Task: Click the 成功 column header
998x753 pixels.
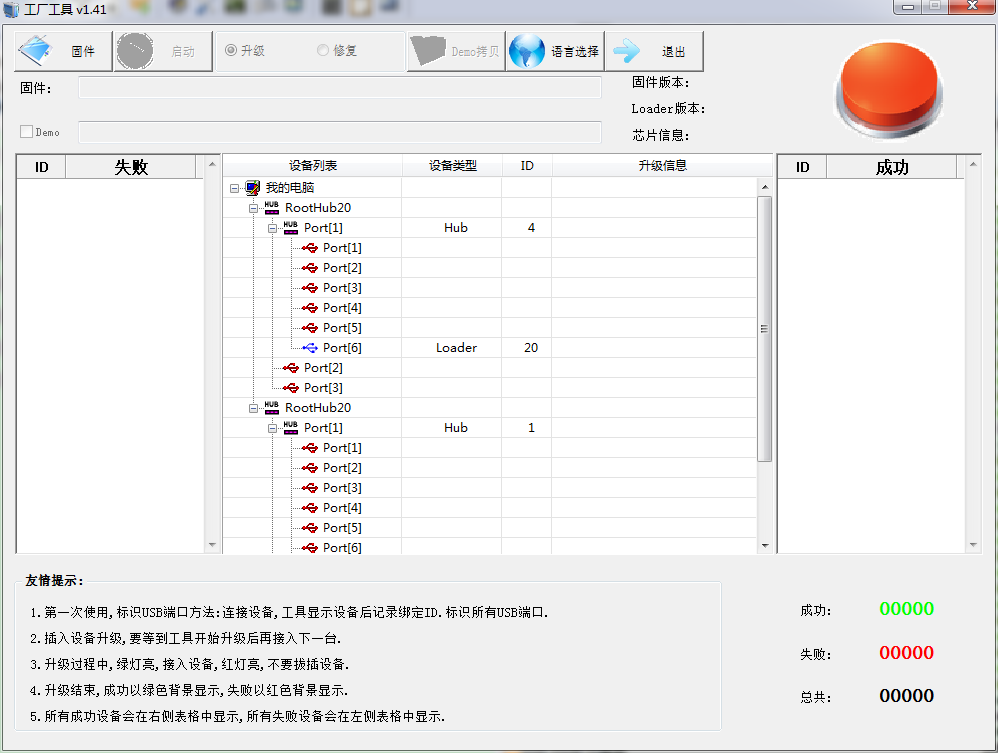Action: tap(892, 167)
